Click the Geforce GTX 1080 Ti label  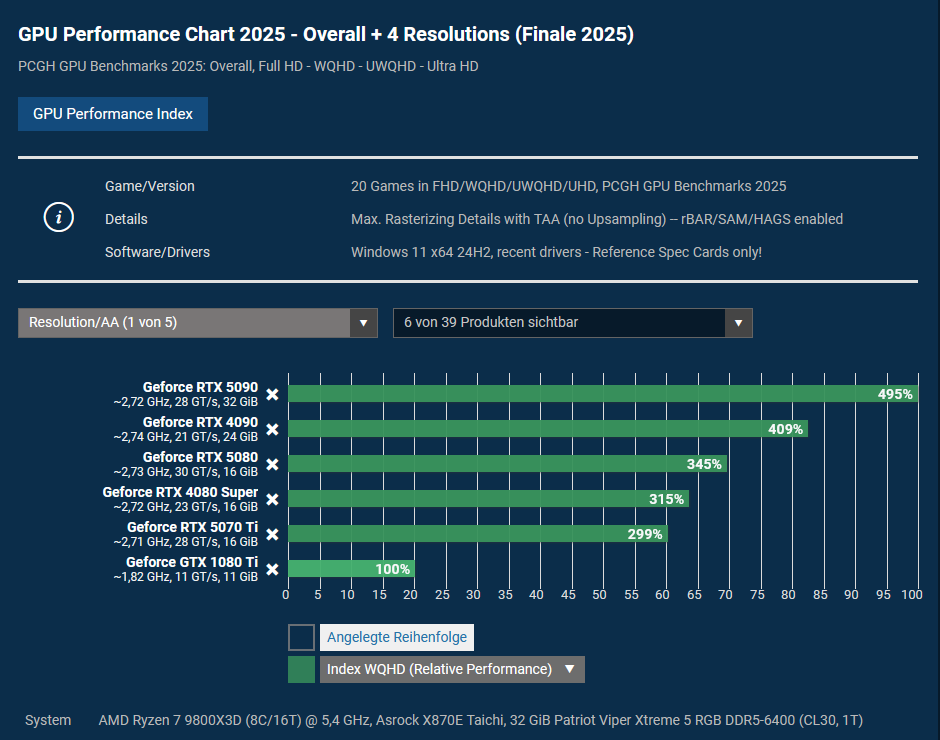(x=192, y=562)
